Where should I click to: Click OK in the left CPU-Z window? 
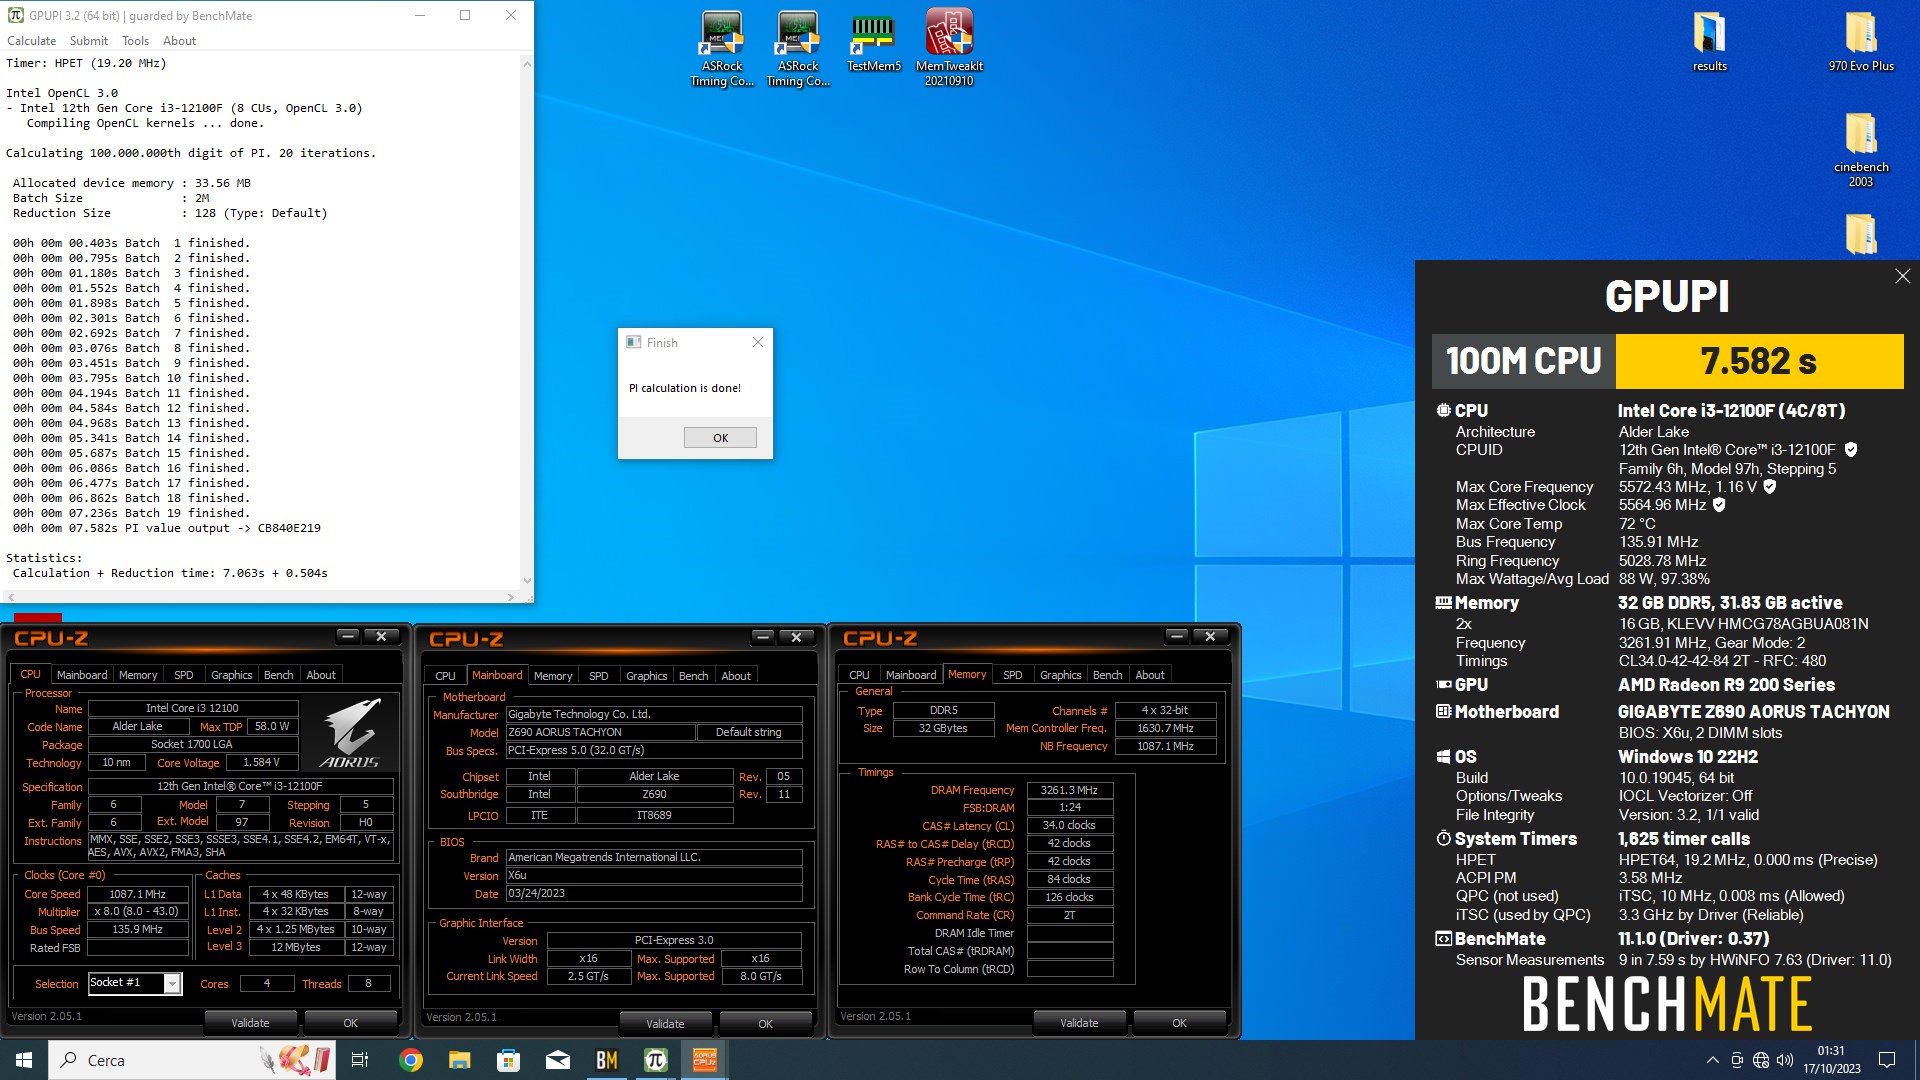[350, 1023]
